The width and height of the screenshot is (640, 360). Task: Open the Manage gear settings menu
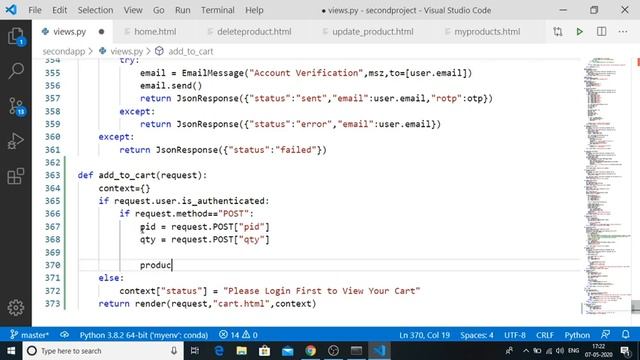tap(16, 307)
